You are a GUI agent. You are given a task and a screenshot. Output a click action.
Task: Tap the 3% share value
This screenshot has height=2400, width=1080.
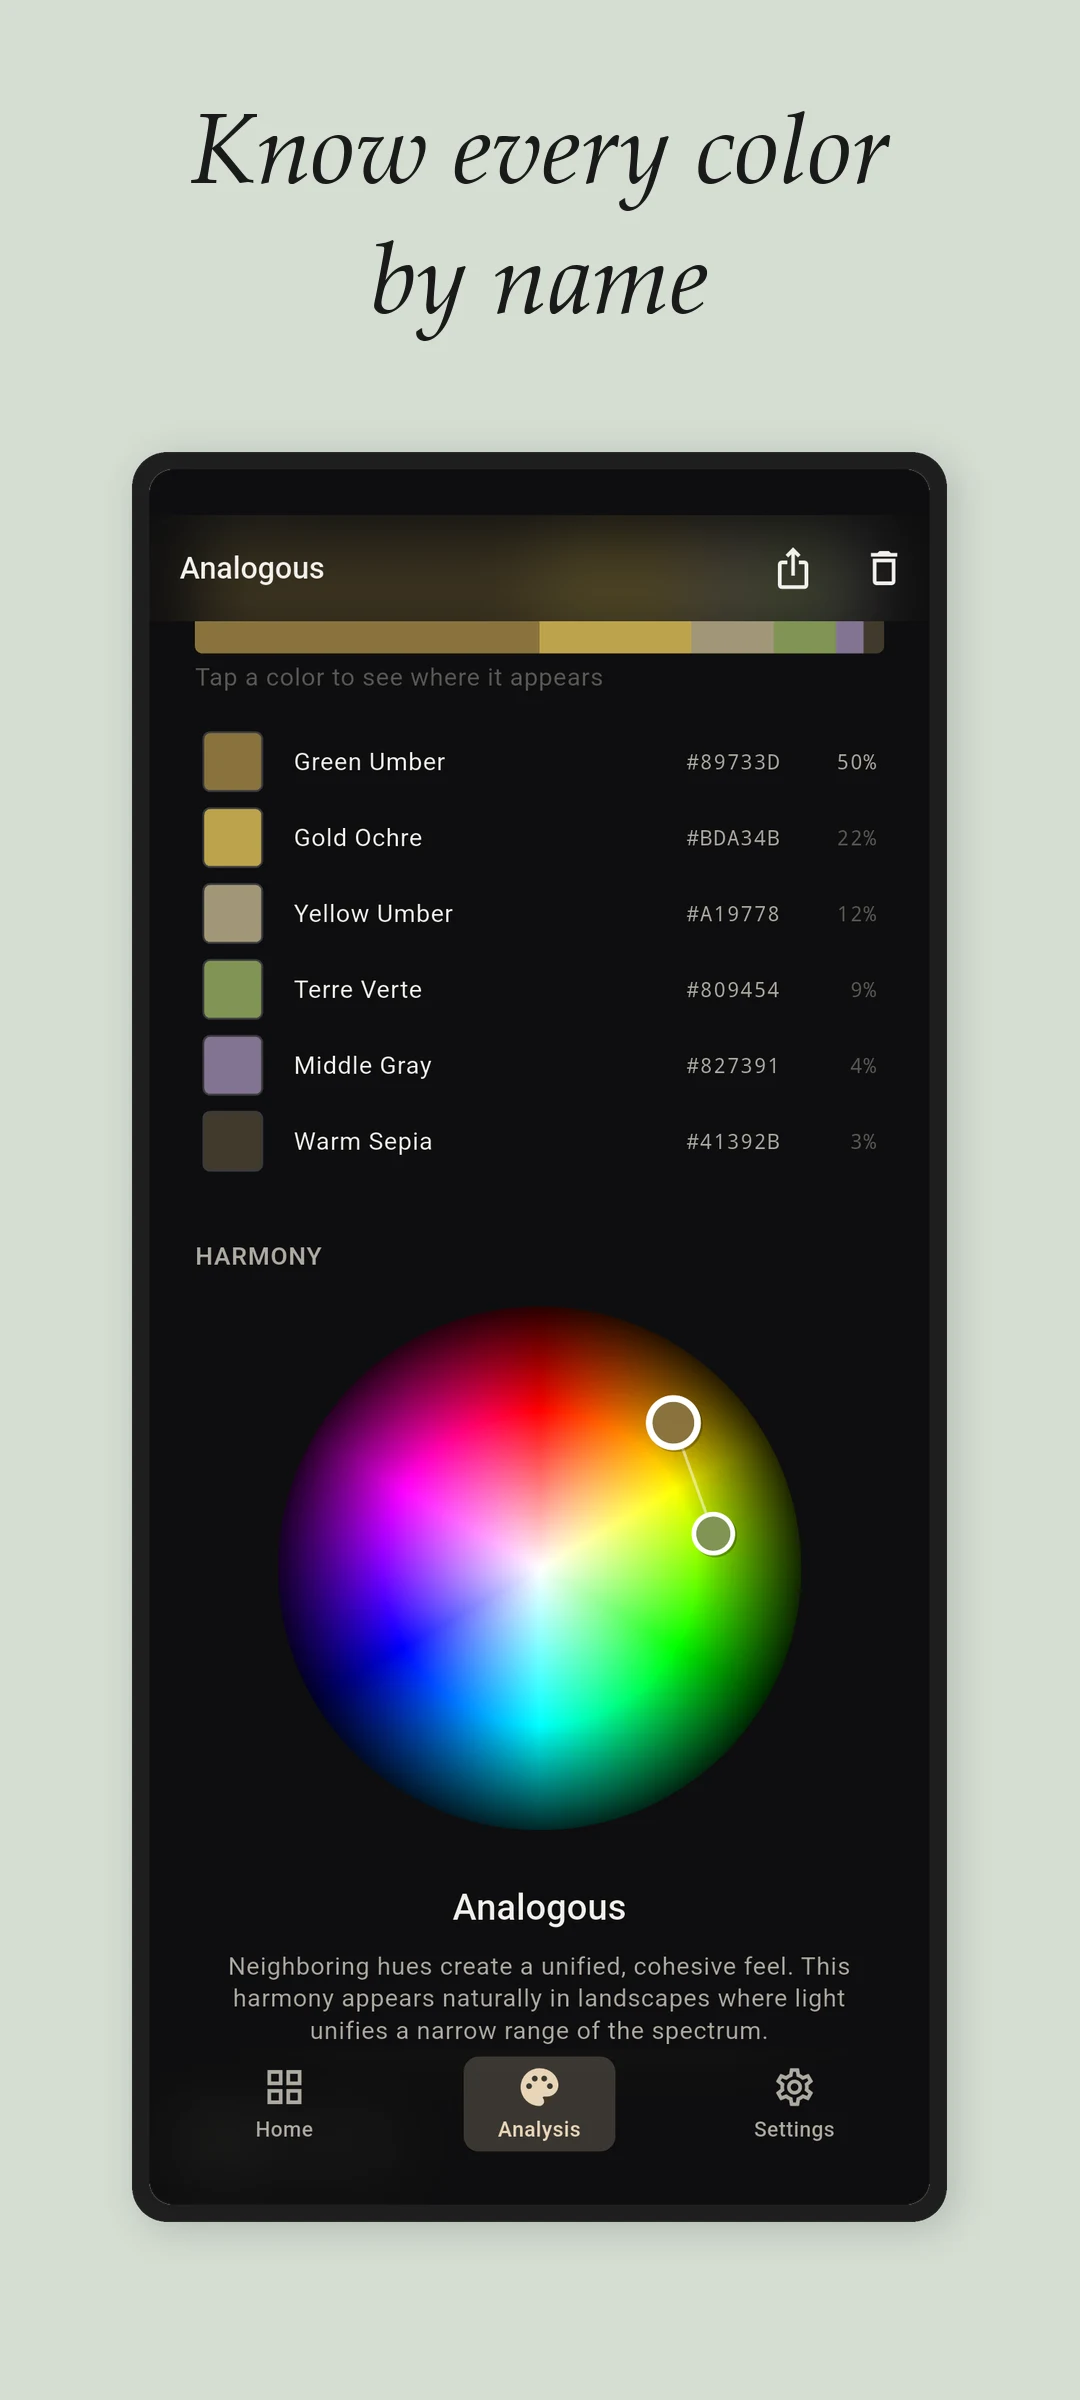click(x=864, y=1142)
